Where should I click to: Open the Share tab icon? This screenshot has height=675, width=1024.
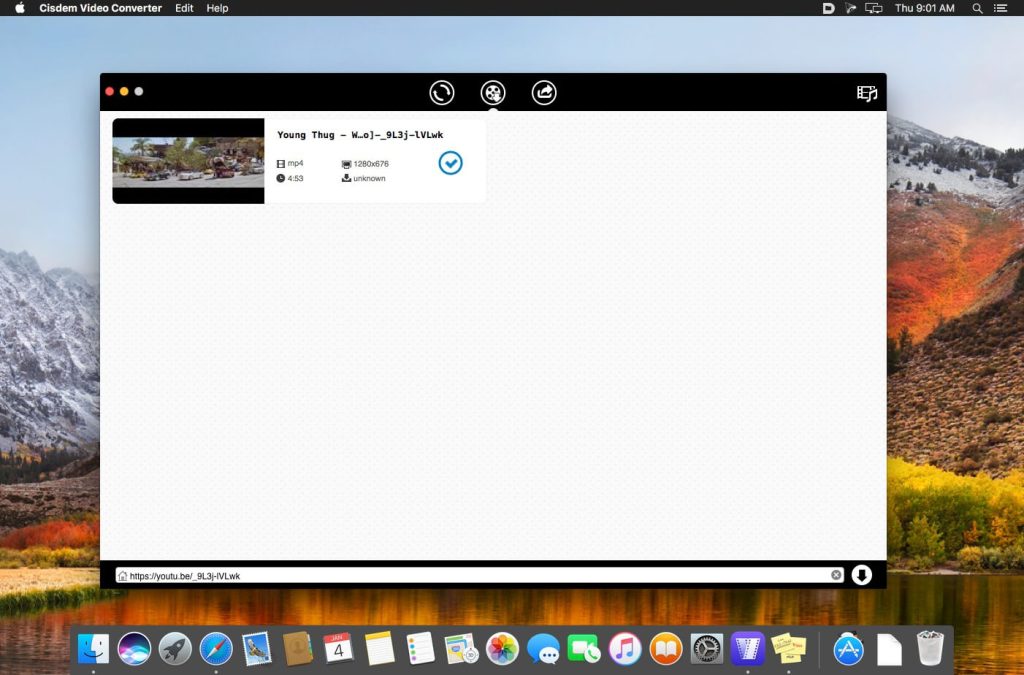click(x=544, y=93)
